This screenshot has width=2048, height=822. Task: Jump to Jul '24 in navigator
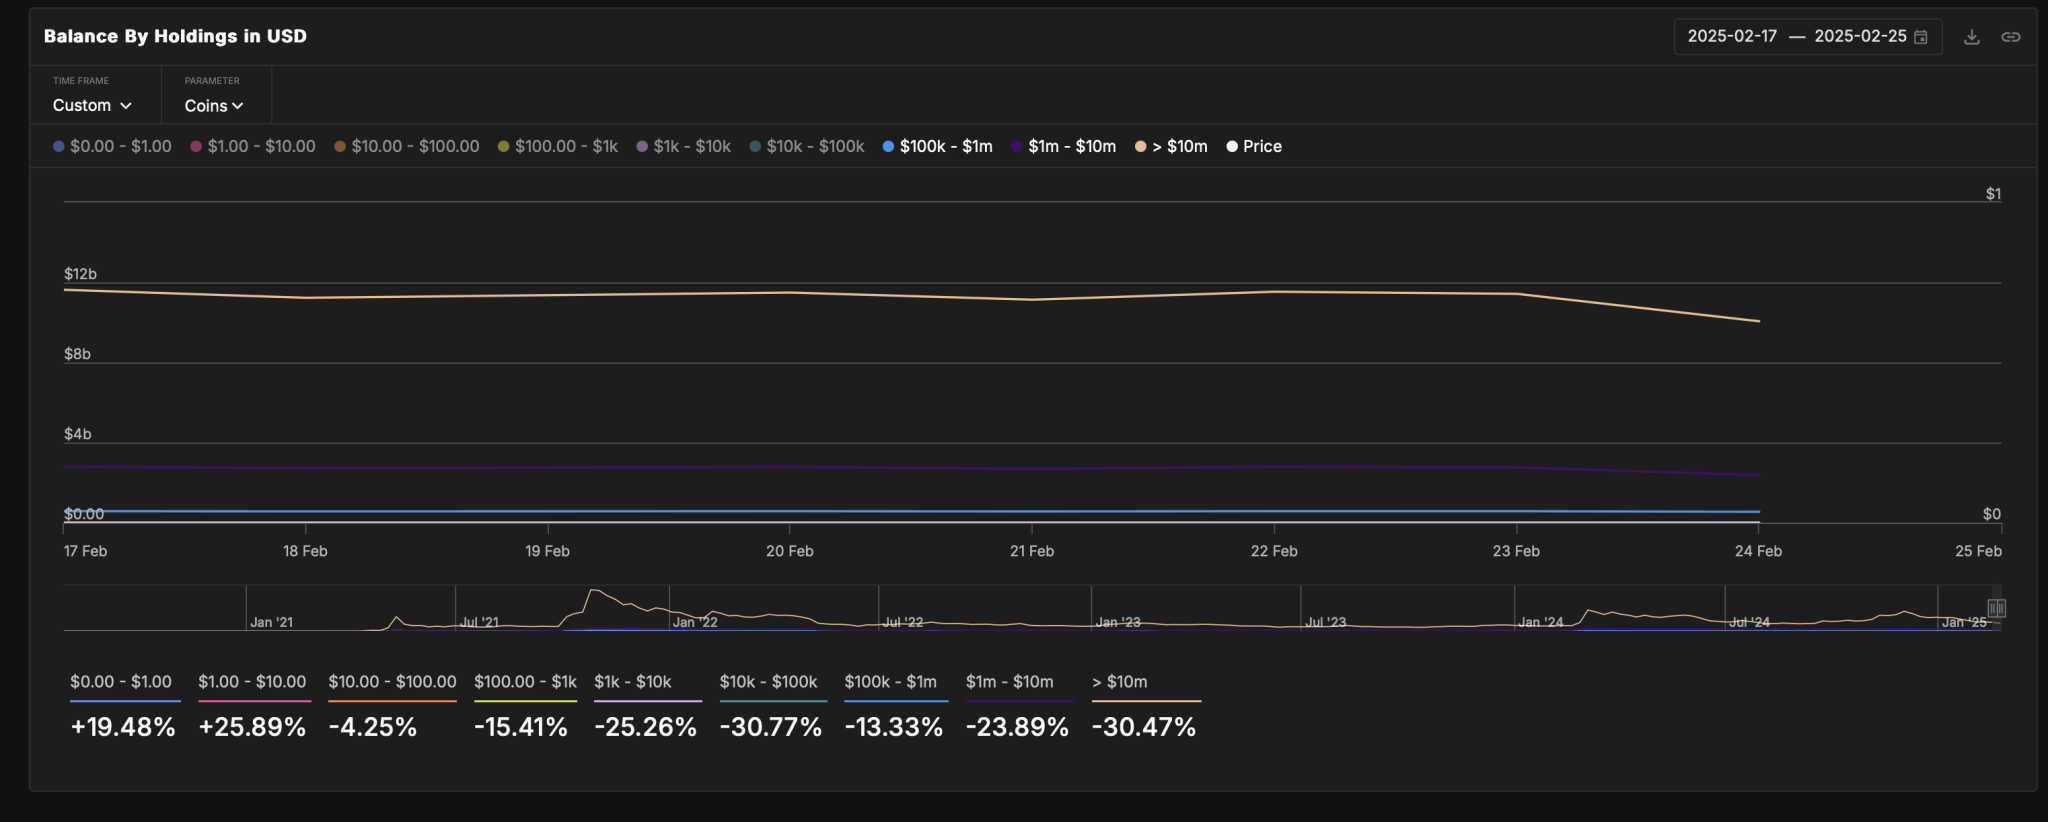1749,622
